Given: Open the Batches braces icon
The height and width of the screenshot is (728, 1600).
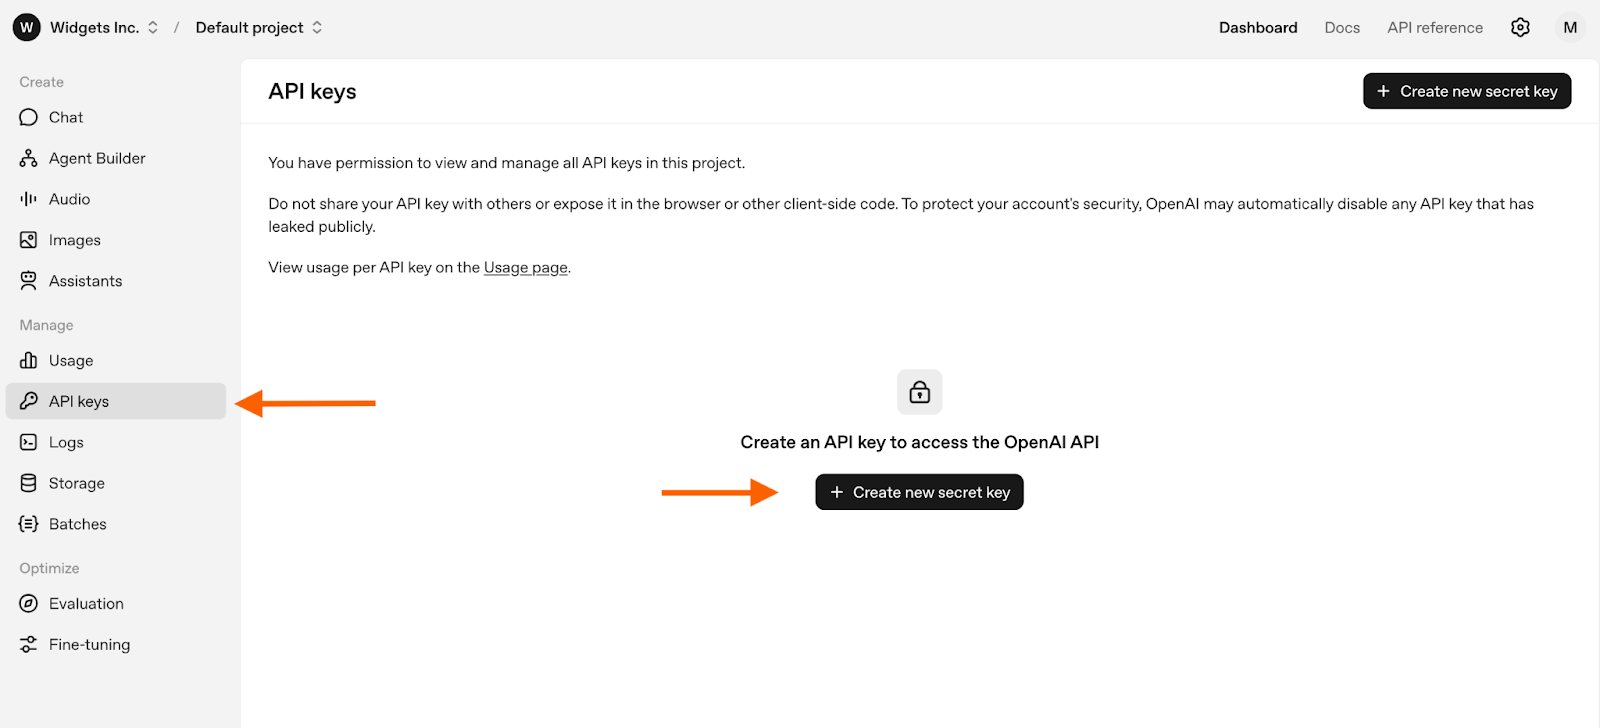Looking at the screenshot, I should 28,524.
